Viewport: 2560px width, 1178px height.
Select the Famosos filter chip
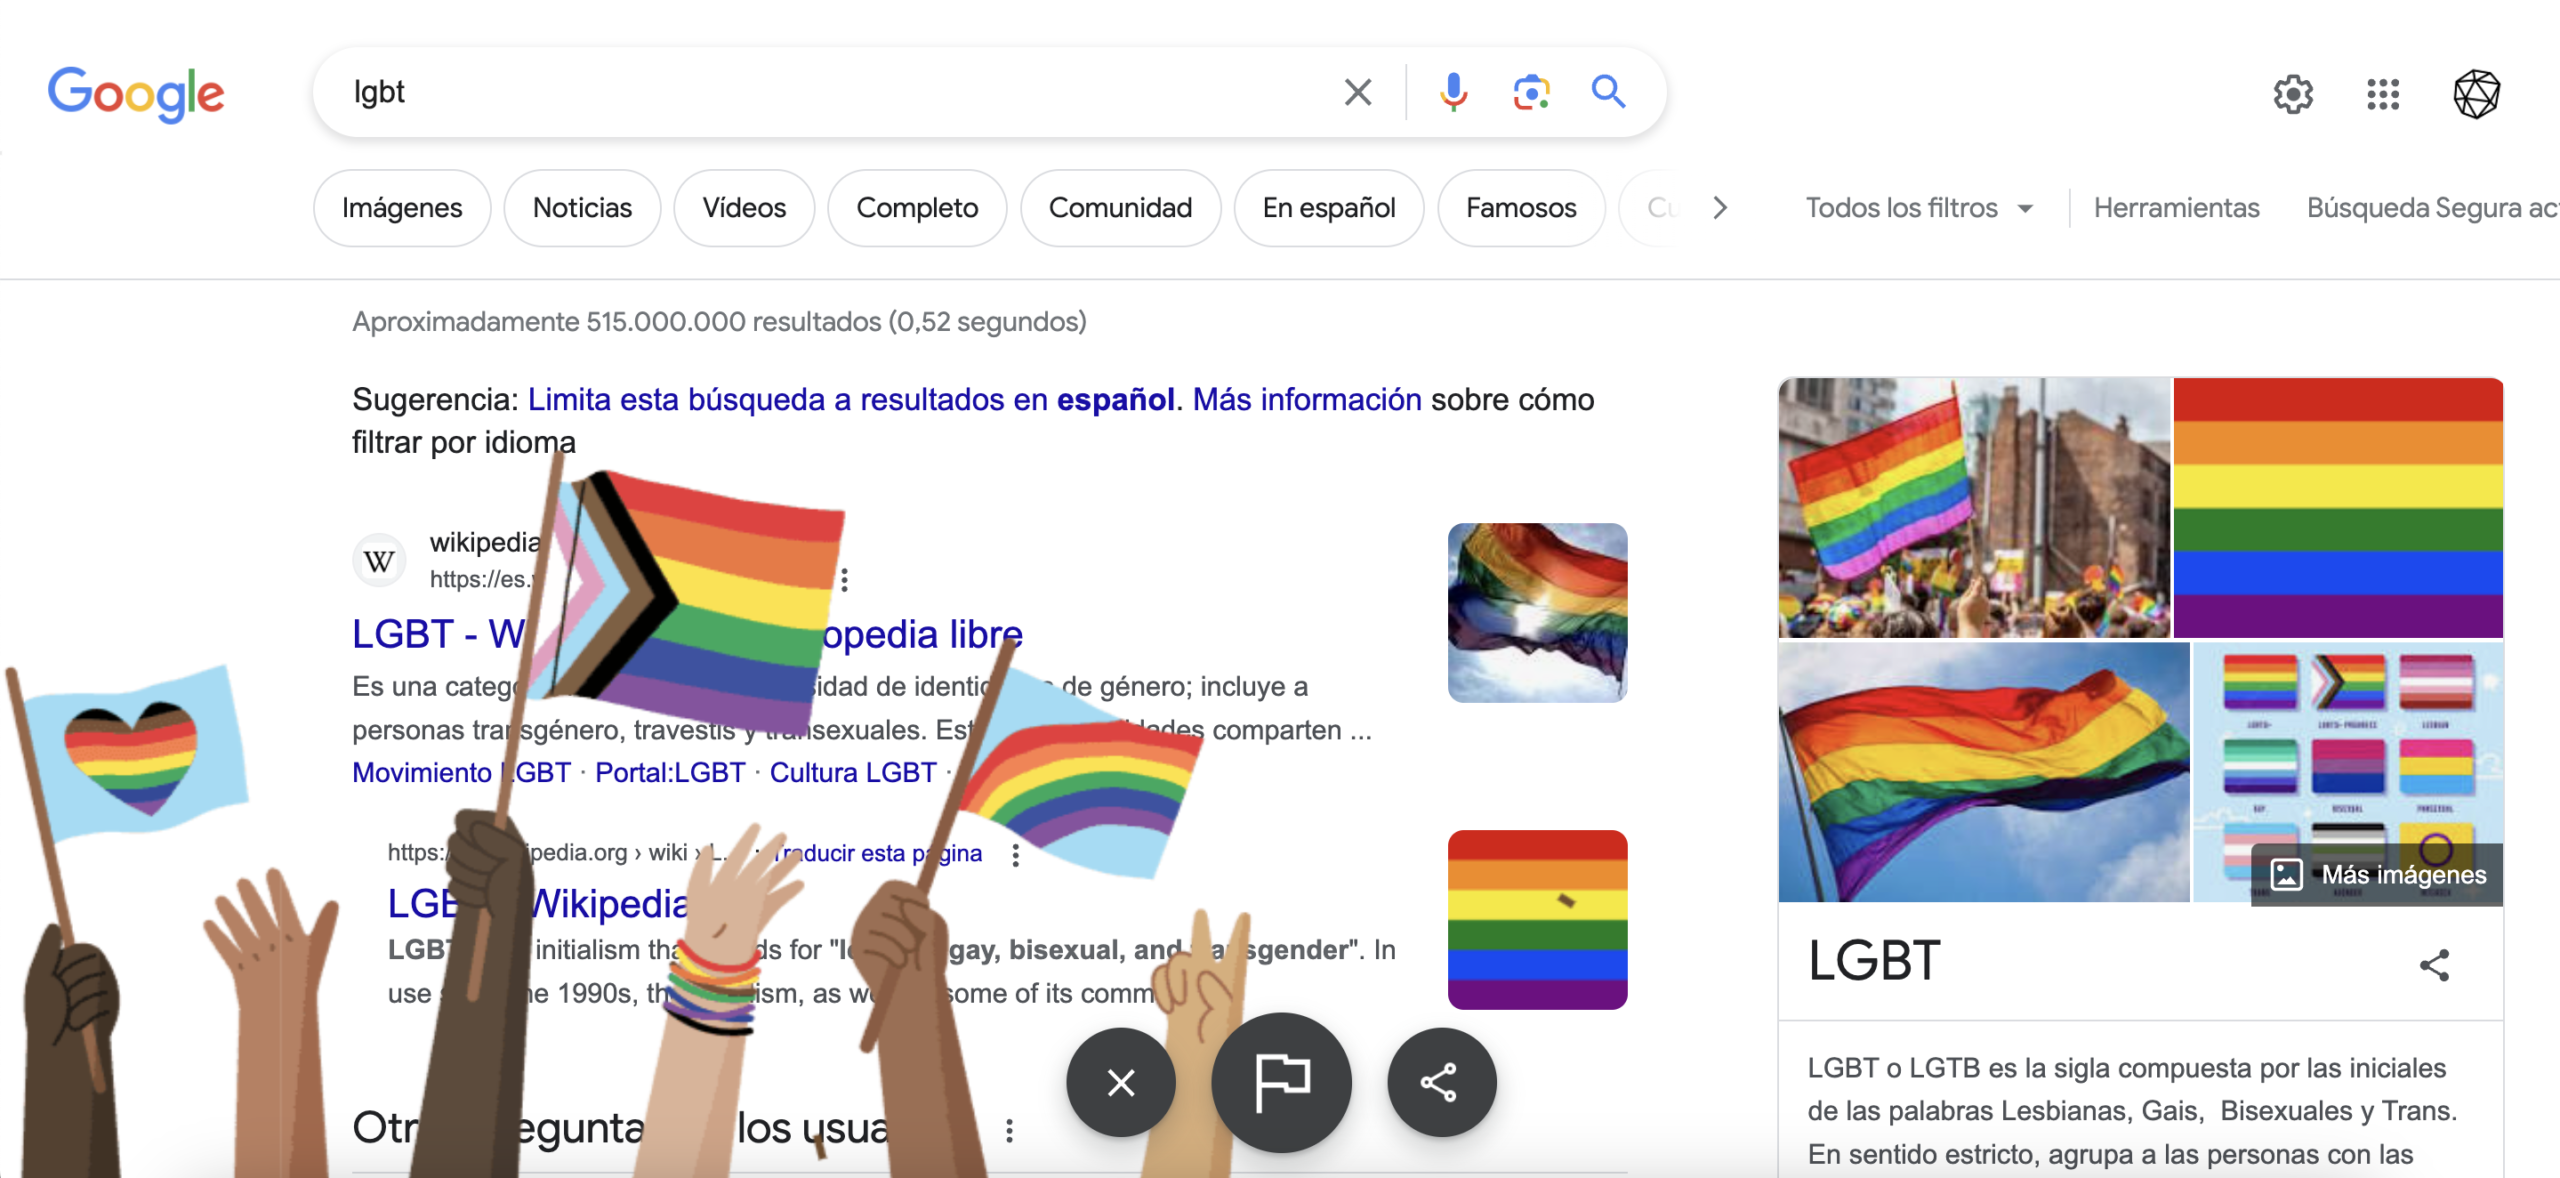(x=1521, y=208)
